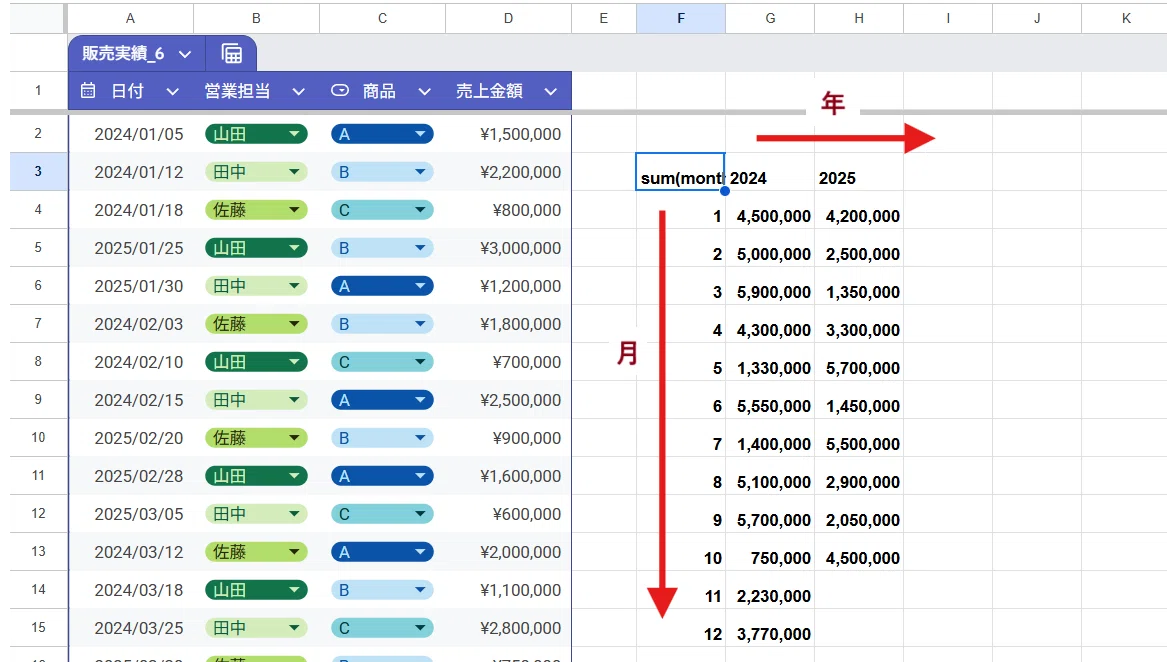Select amount cell ¥1,500,000

508,134
